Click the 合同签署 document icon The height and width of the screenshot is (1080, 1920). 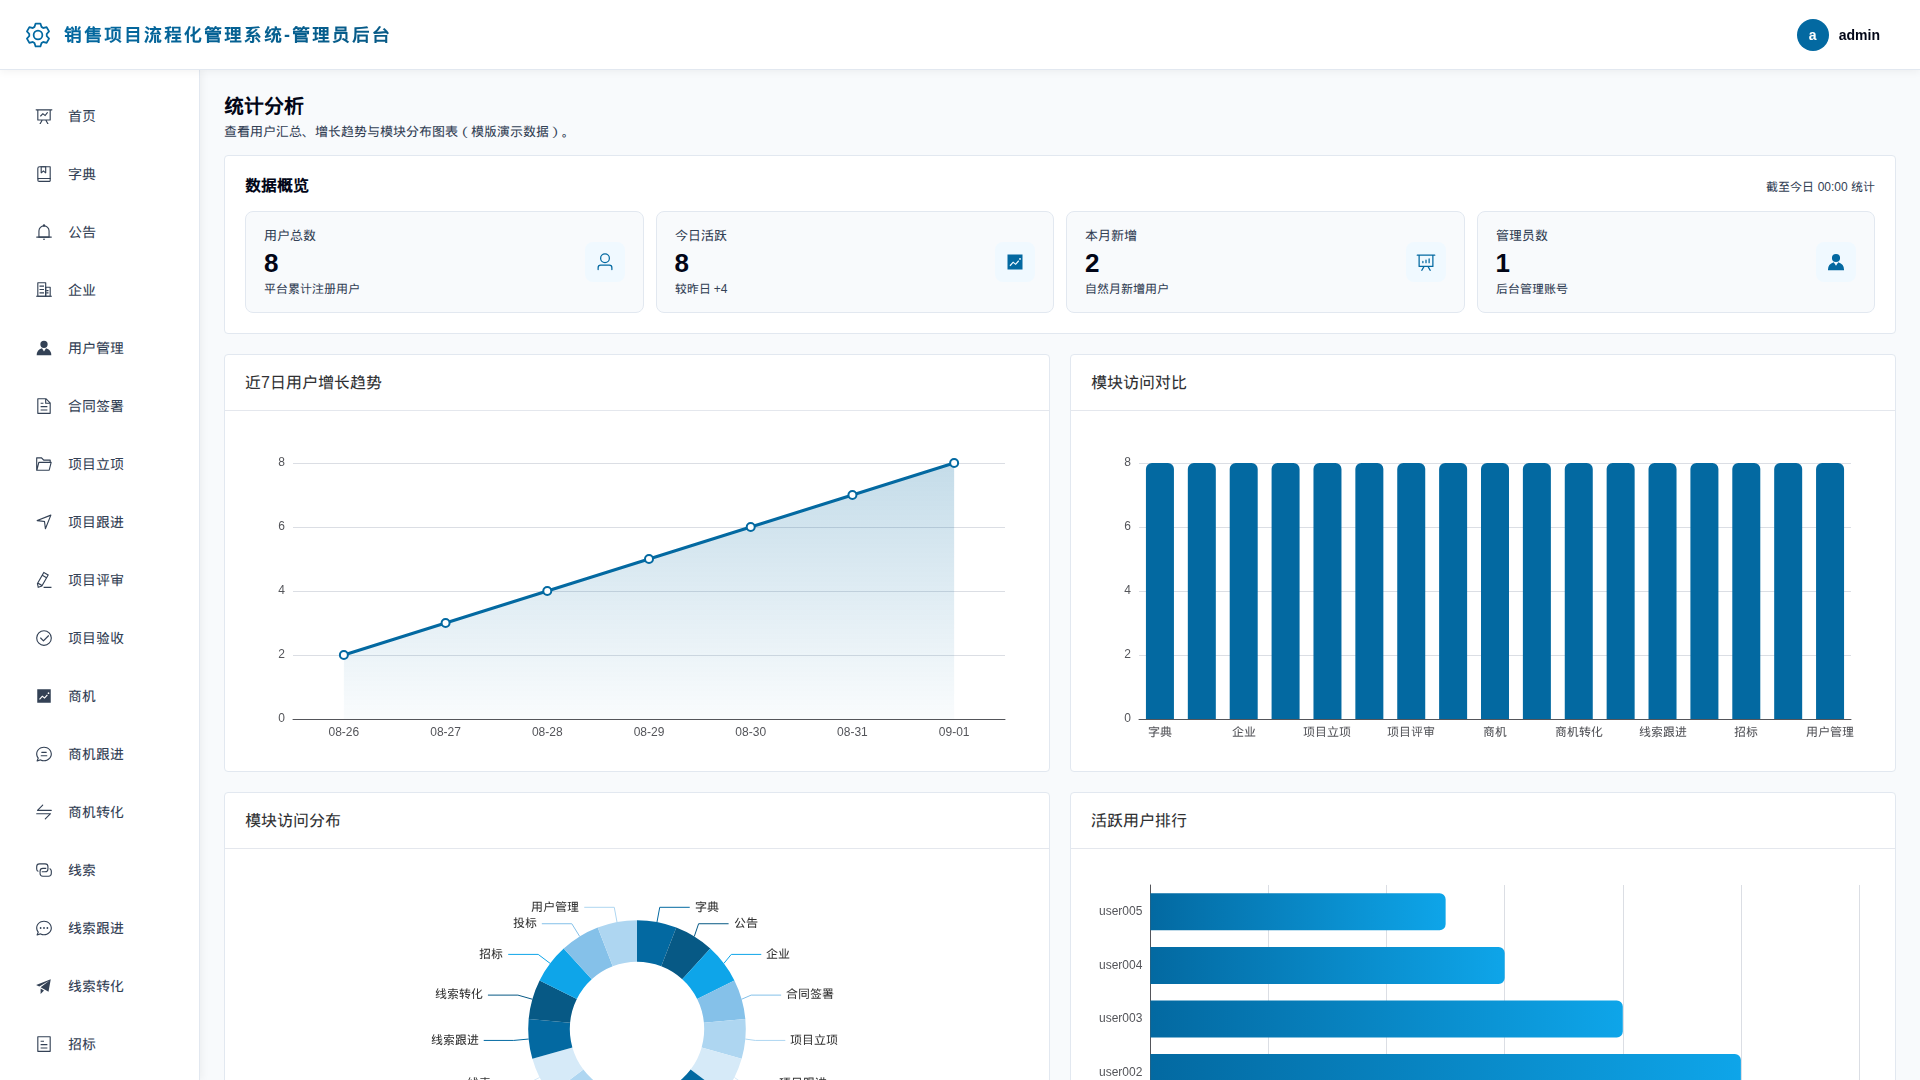pos(44,406)
